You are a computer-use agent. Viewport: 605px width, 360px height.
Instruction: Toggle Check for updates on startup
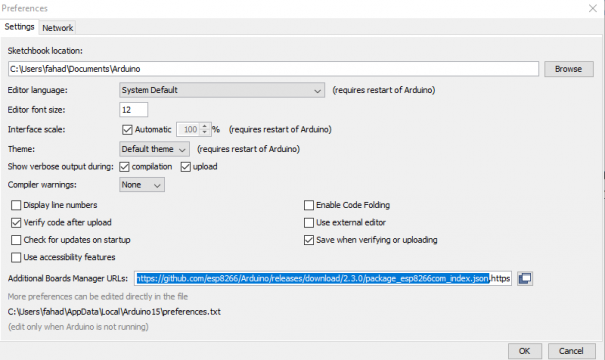click(16, 240)
